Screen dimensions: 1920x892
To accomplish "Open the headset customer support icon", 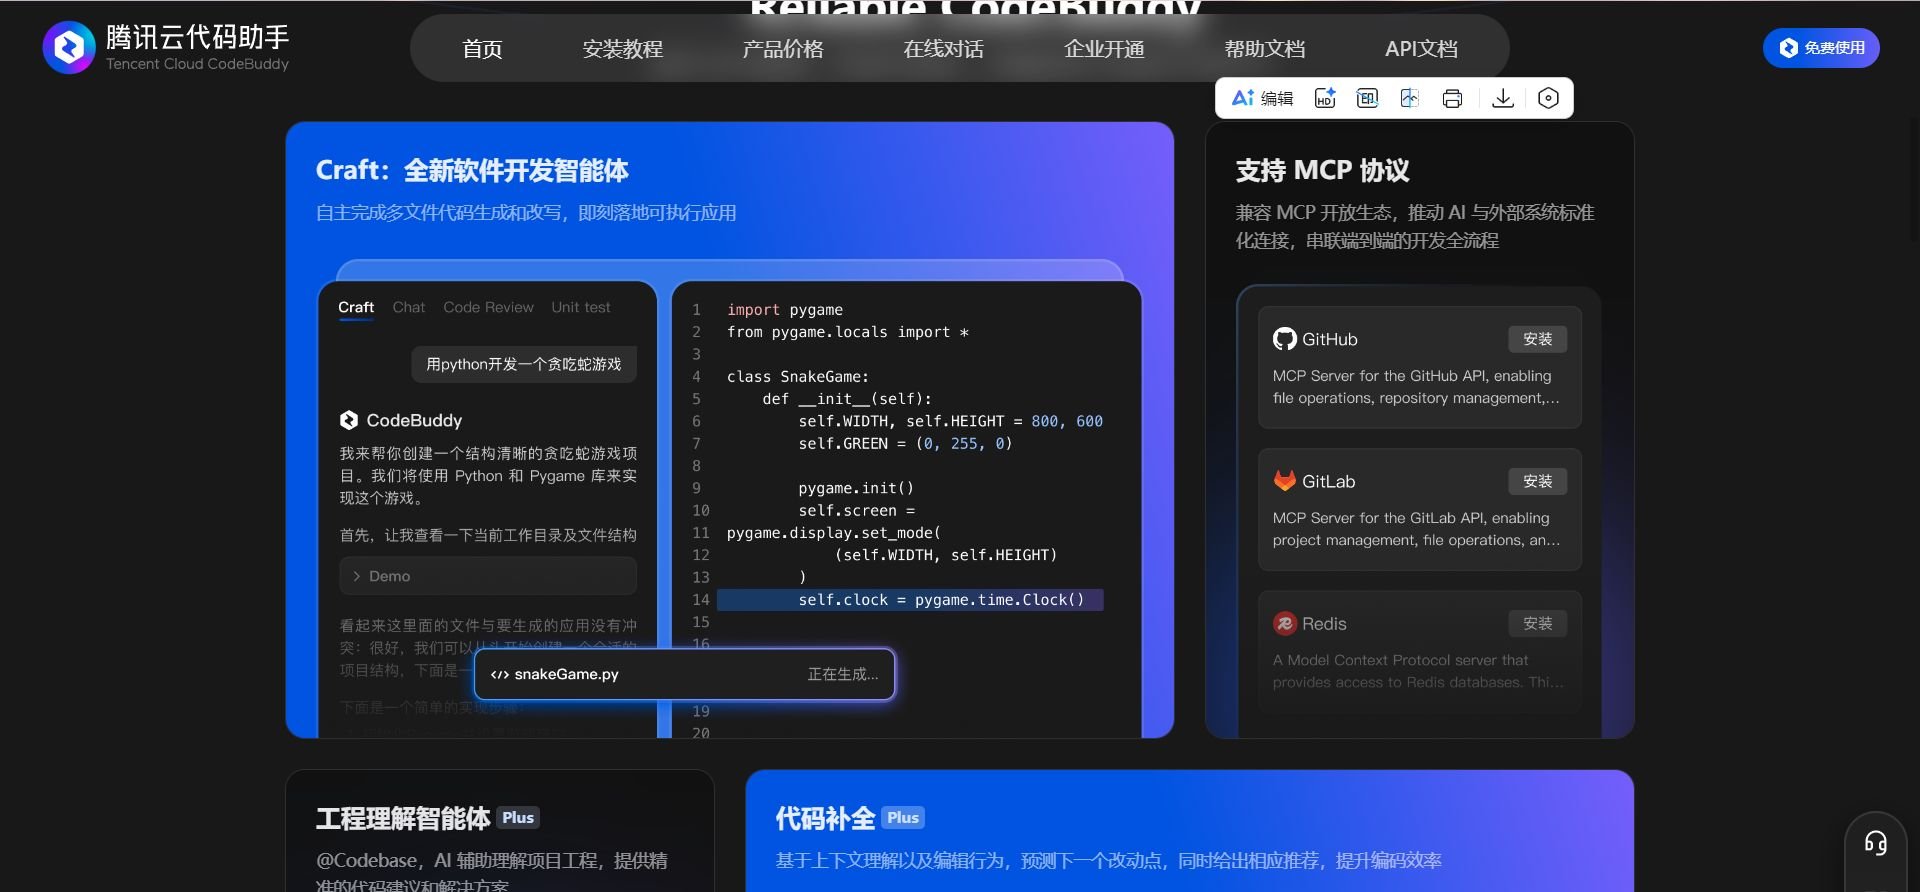I will click(1875, 844).
